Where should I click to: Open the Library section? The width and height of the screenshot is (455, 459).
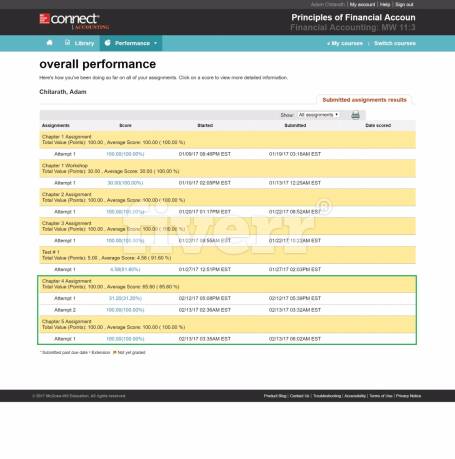[79, 43]
